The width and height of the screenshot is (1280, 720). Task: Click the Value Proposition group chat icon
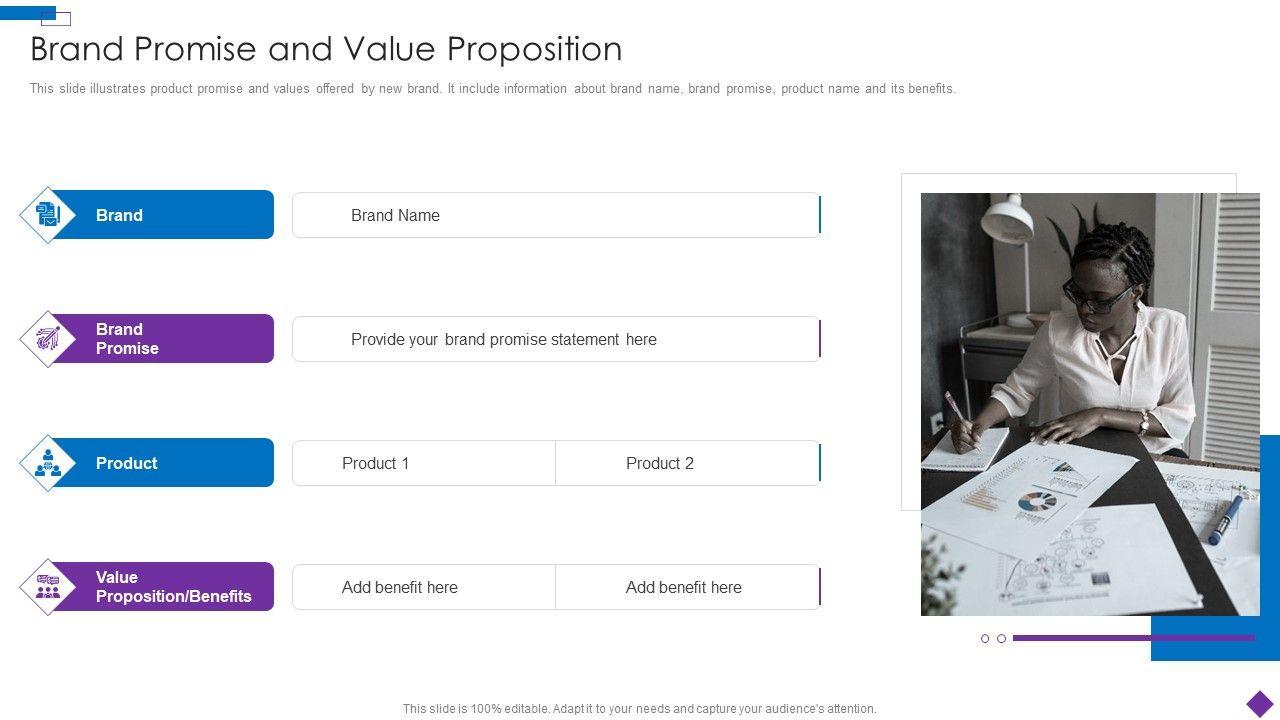(x=48, y=587)
